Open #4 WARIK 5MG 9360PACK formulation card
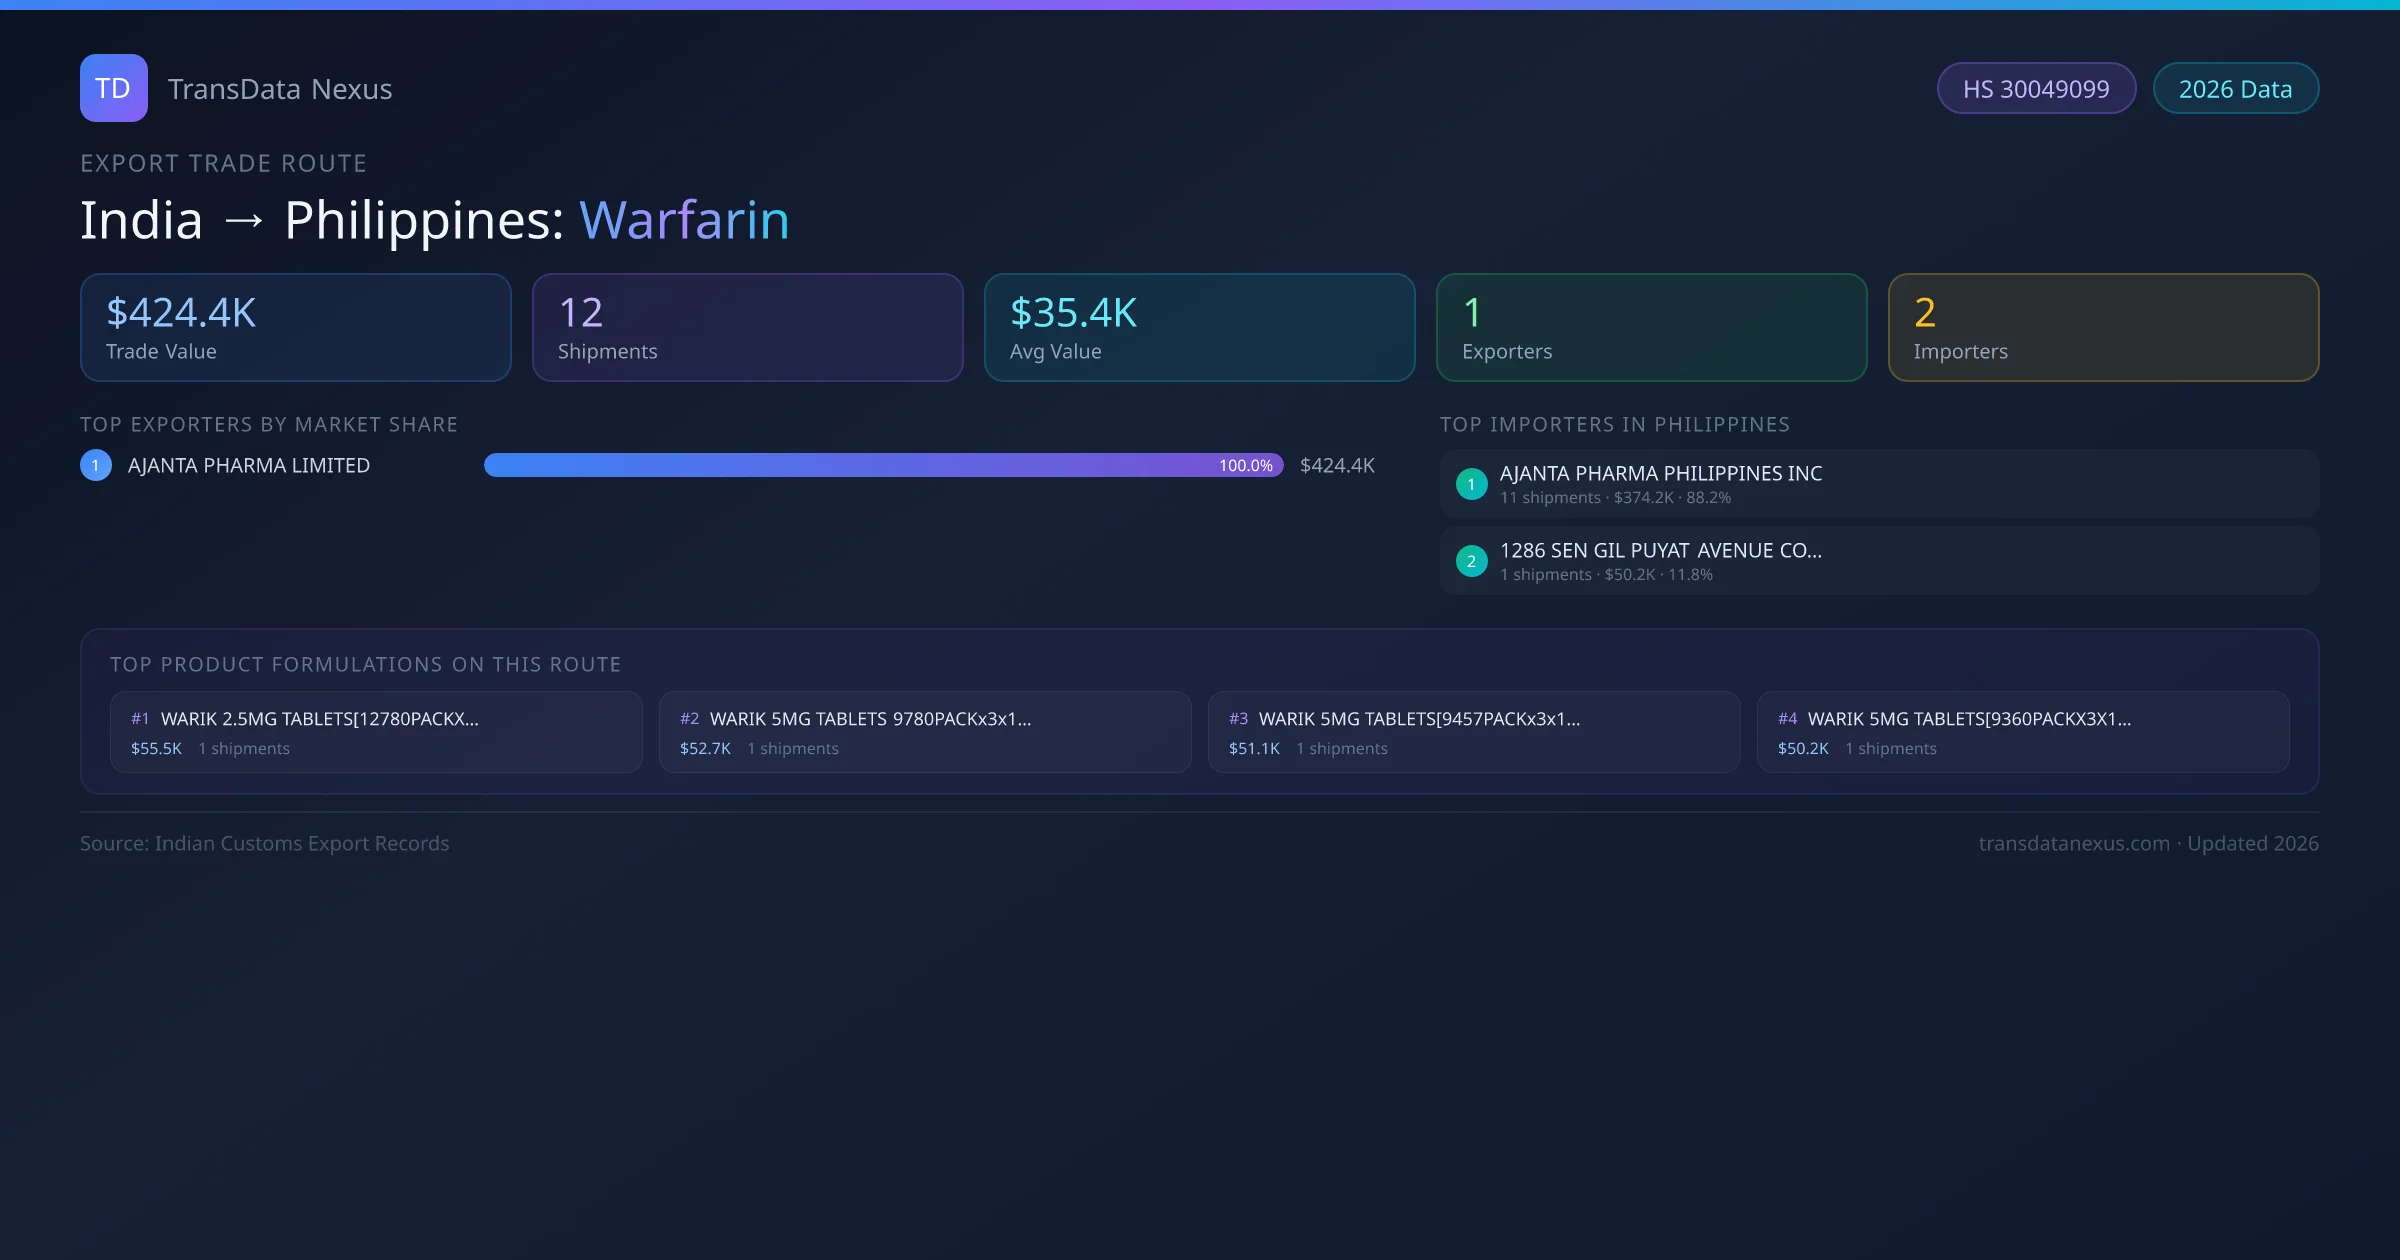The image size is (2400, 1260). pos(2022,732)
